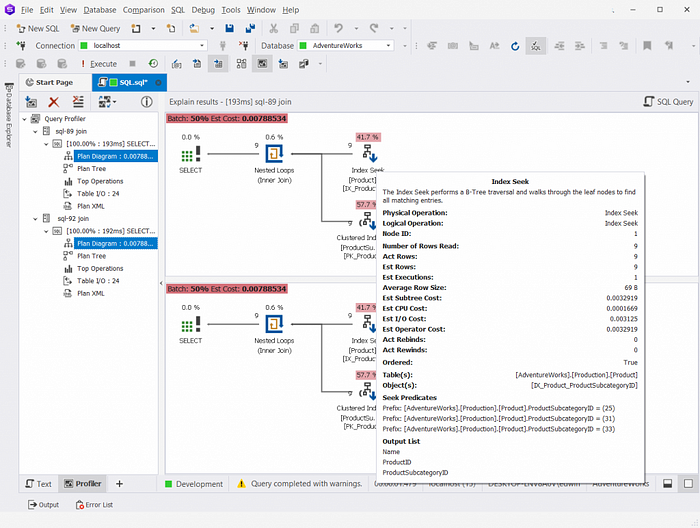Click the New SQL toolbar button
The image size is (700, 528).
[x=38, y=29]
